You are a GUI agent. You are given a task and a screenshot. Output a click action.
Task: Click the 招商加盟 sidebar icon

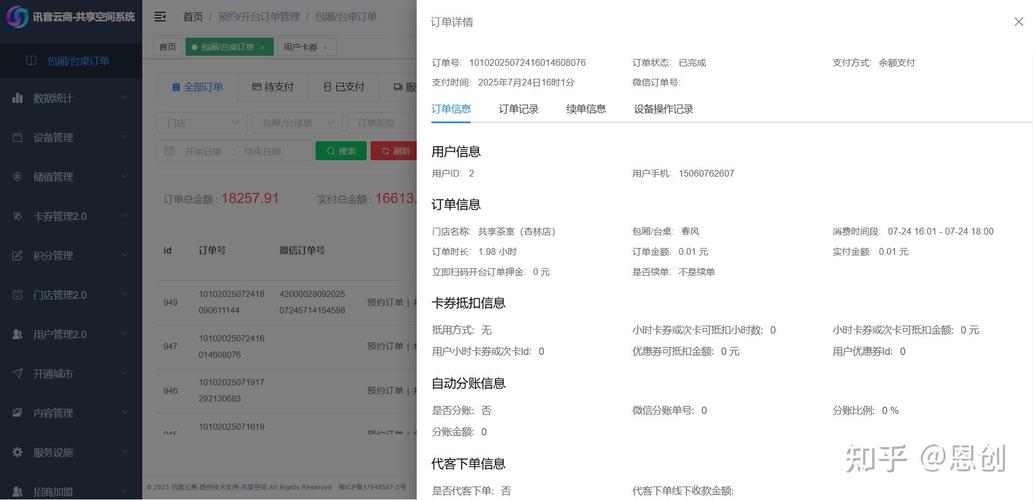pyautogui.click(x=18, y=491)
